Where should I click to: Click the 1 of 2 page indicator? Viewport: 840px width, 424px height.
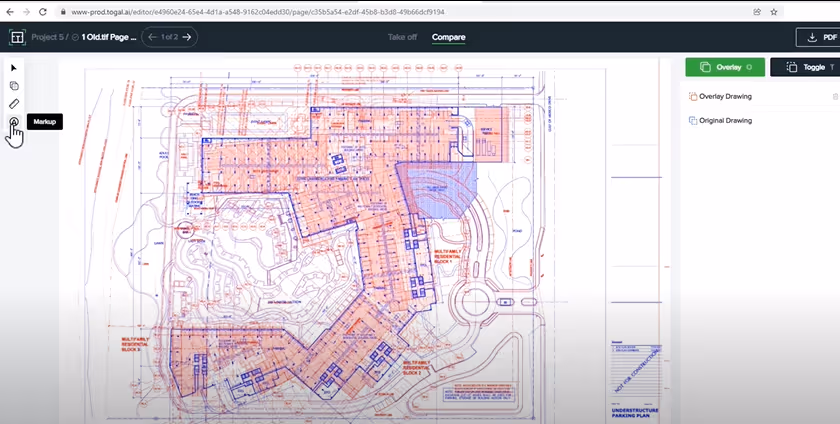coord(169,37)
